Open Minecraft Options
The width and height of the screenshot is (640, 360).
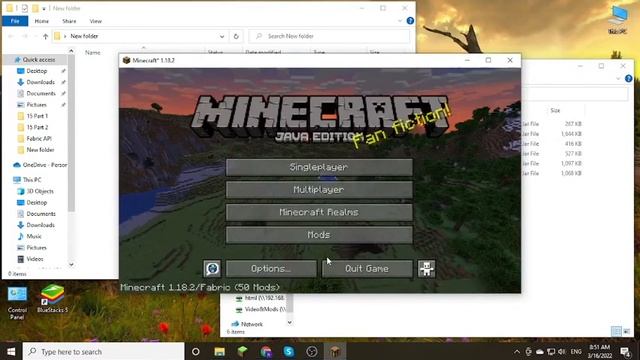click(271, 269)
